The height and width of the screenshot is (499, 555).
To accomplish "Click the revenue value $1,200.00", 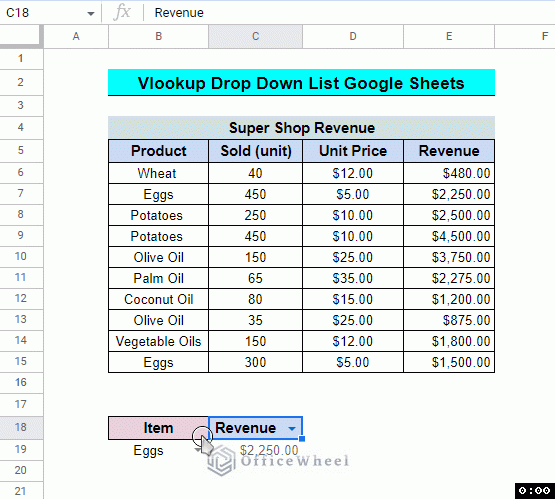I will point(449,299).
